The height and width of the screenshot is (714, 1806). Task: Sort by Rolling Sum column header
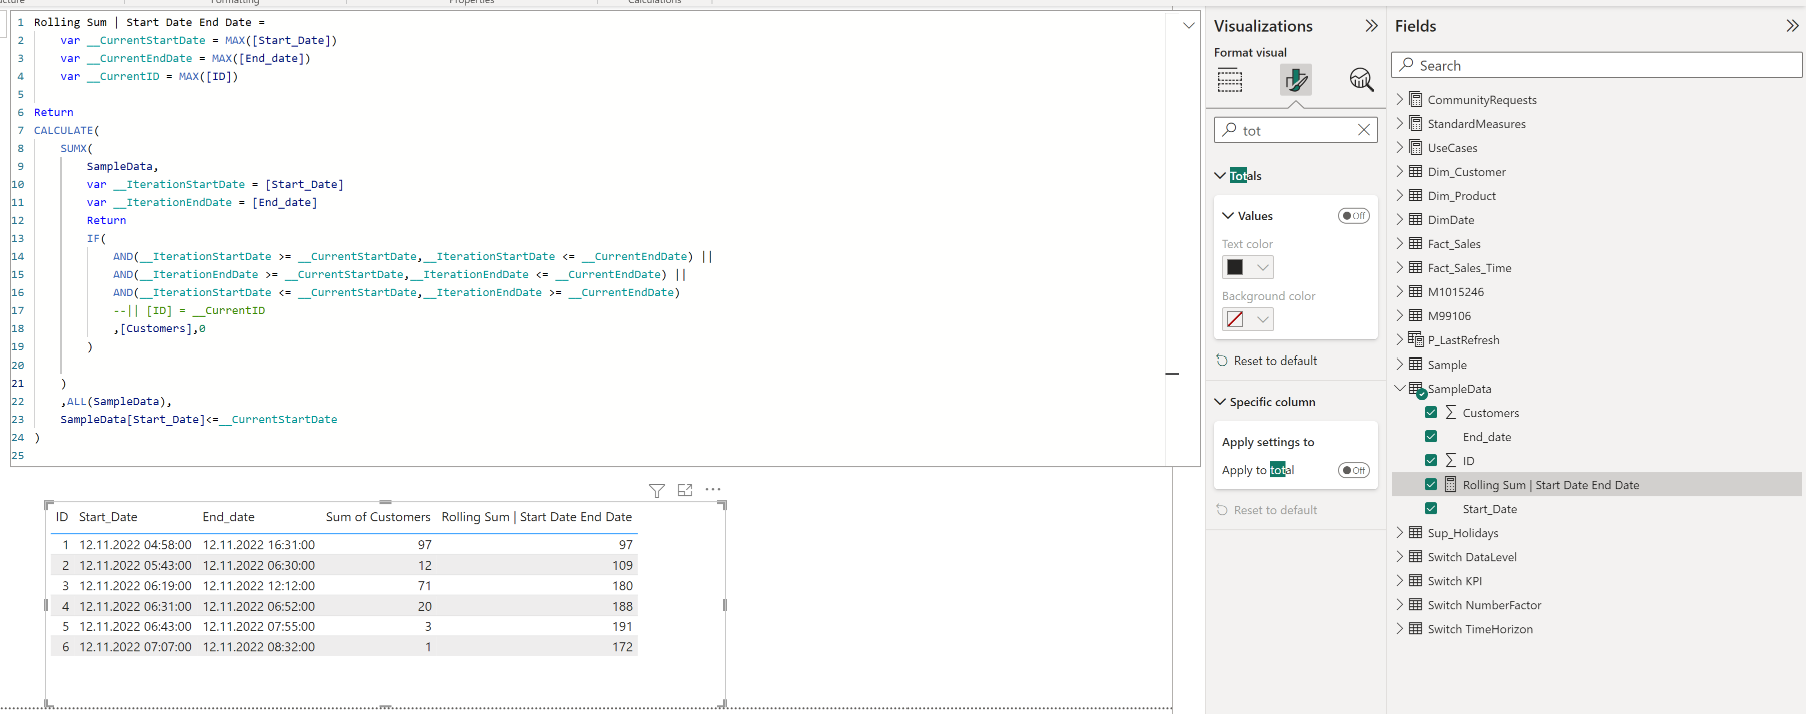tap(537, 517)
